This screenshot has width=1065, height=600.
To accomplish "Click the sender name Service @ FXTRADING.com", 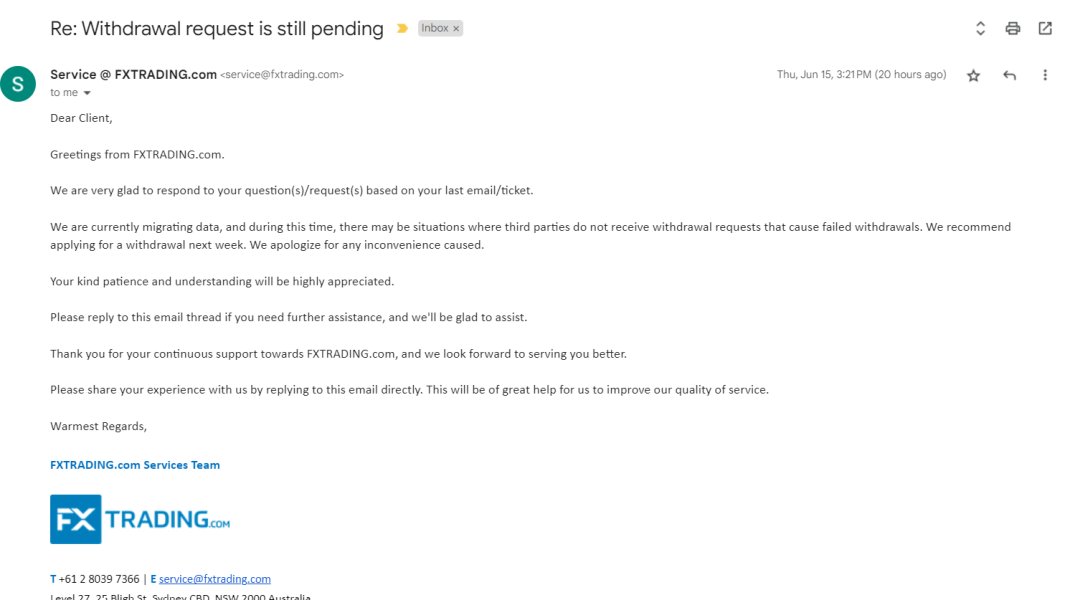I will click(133, 75).
